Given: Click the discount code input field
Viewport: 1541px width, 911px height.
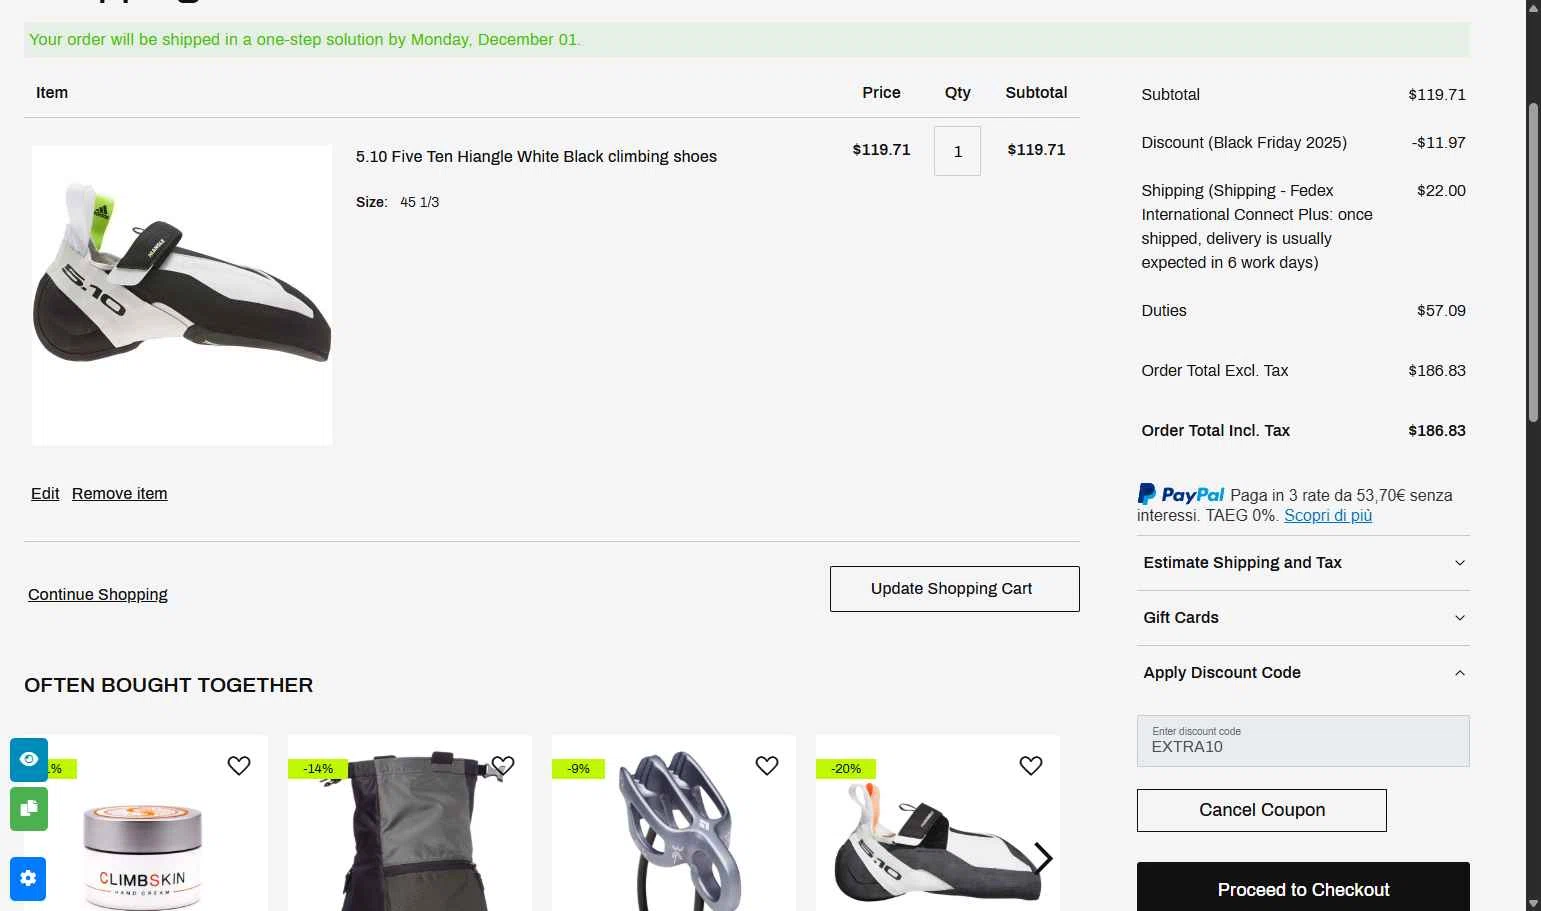Looking at the screenshot, I should (x=1303, y=741).
